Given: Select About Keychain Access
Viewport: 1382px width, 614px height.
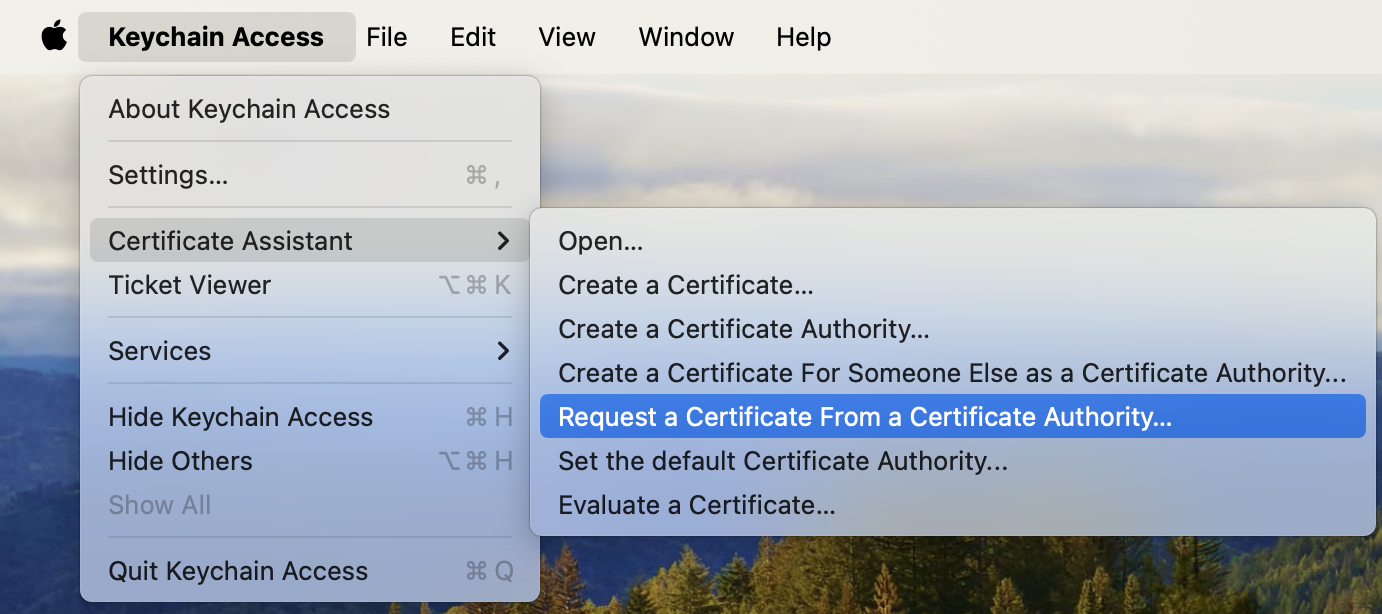Looking at the screenshot, I should click(x=249, y=109).
